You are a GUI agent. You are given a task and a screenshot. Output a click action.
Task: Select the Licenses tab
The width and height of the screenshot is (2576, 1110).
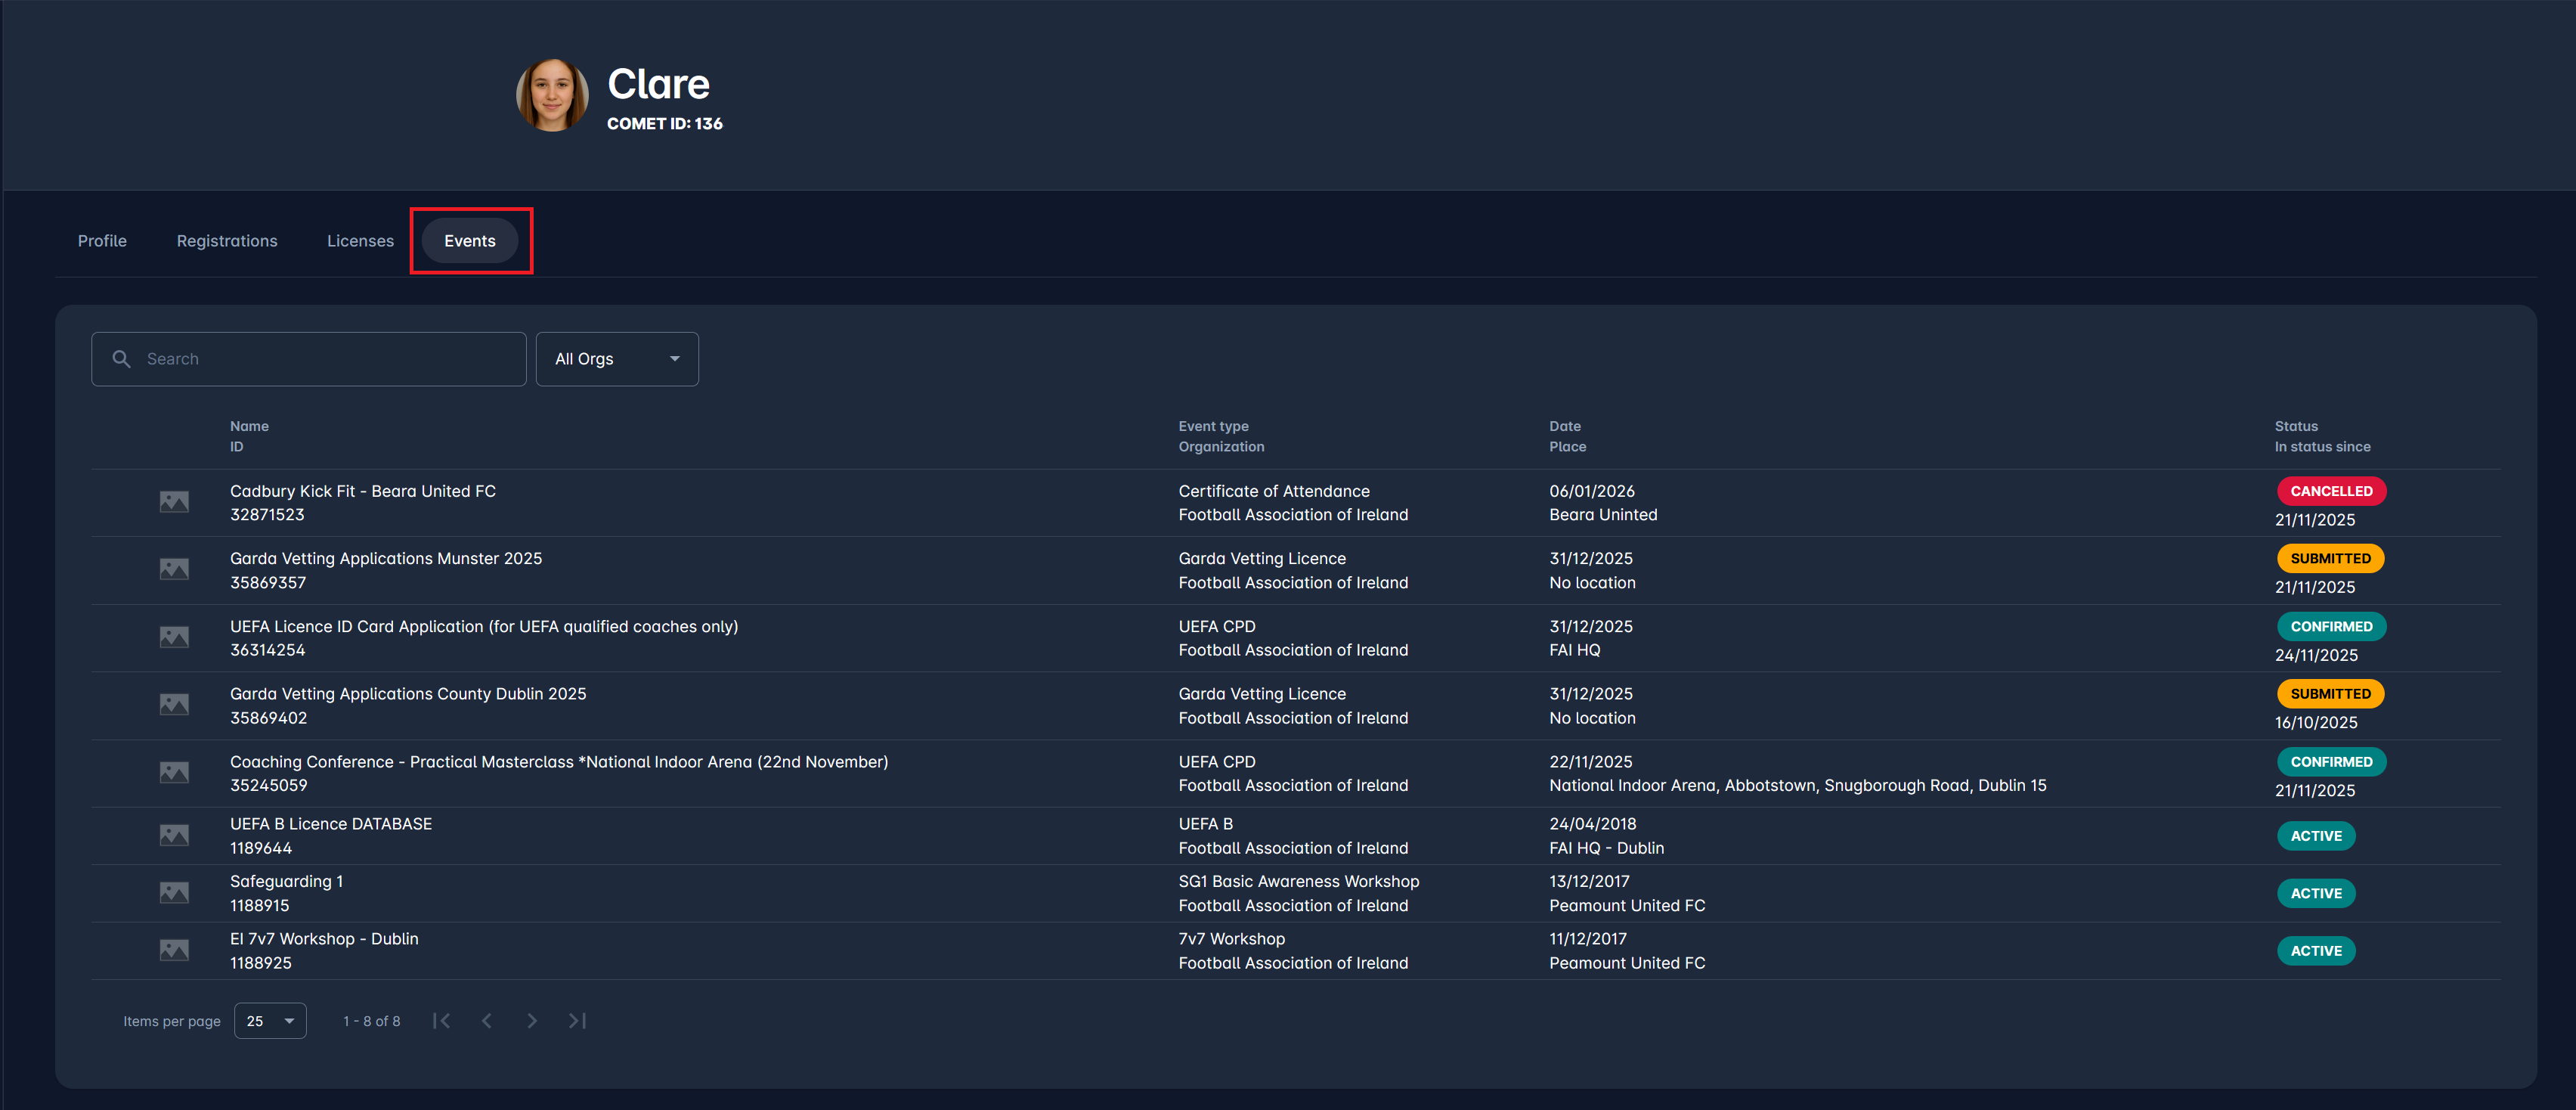pyautogui.click(x=360, y=241)
